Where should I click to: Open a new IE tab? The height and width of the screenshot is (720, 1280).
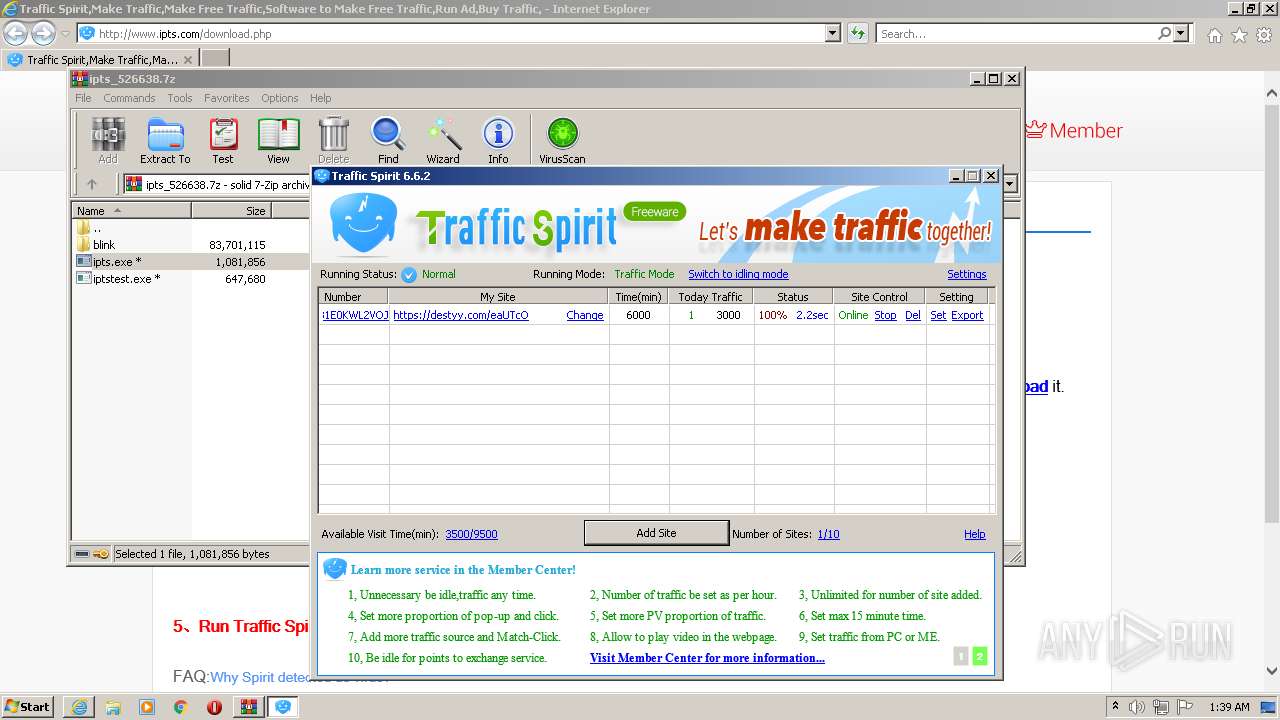click(x=214, y=60)
